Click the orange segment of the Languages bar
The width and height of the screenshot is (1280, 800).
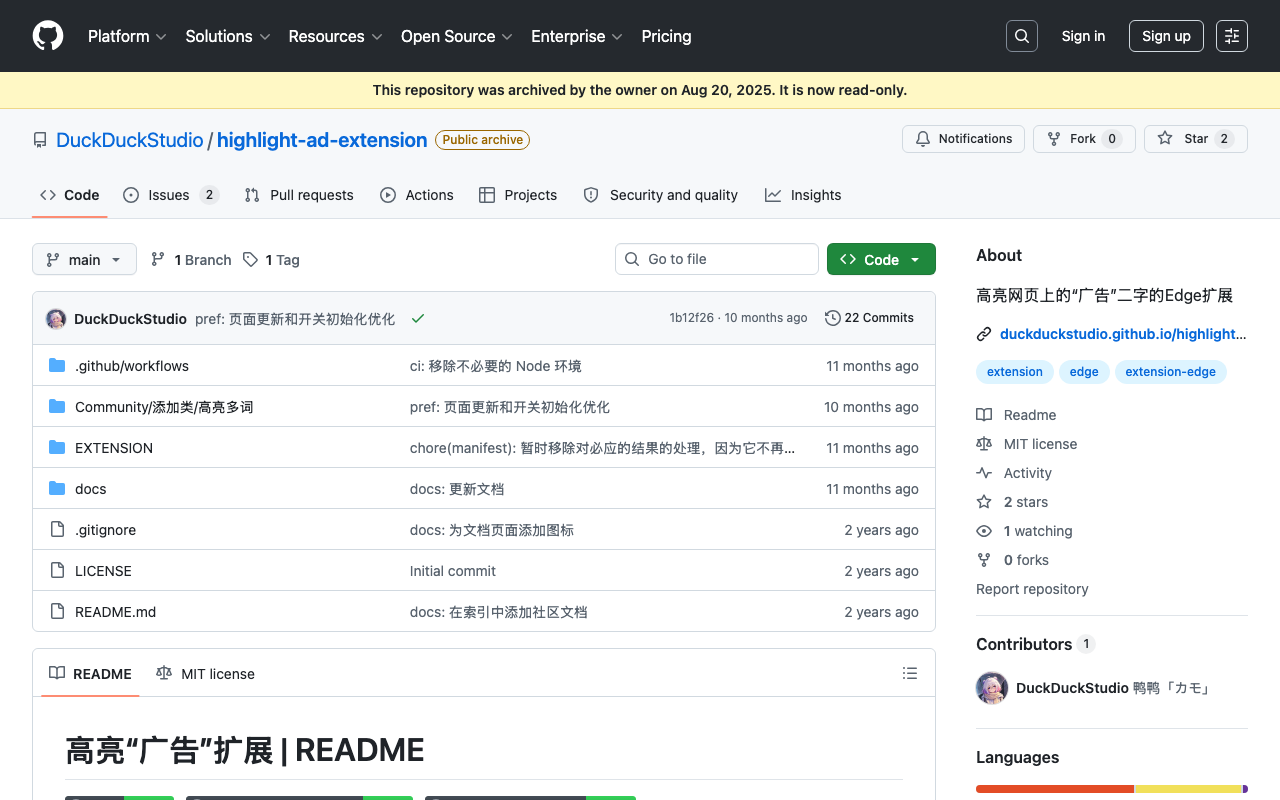pyautogui.click(x=1055, y=790)
